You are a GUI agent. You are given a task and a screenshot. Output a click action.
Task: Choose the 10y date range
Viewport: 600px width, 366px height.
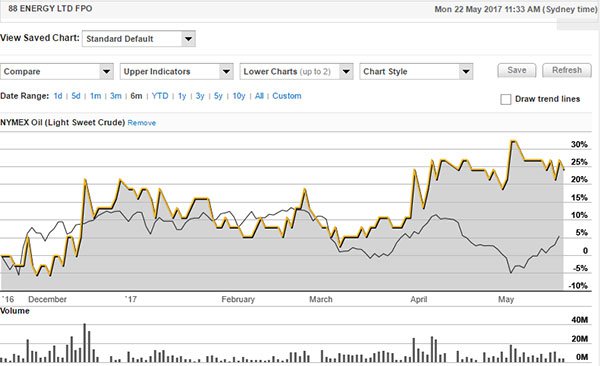pyautogui.click(x=239, y=96)
